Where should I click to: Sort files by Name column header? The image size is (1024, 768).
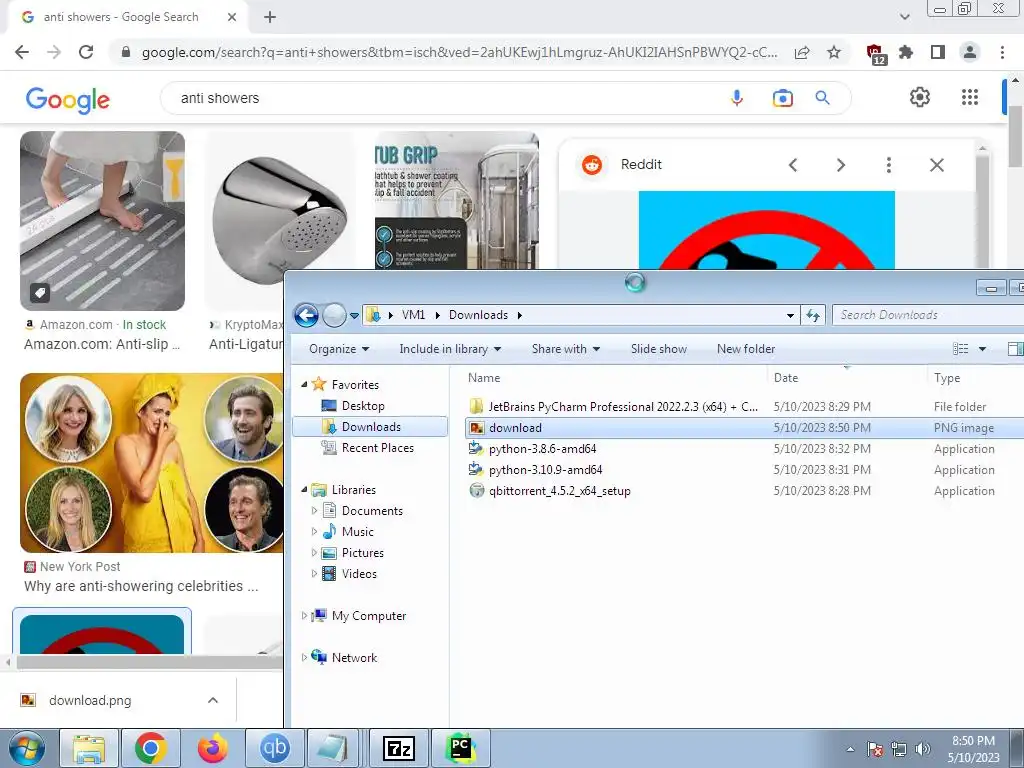click(x=484, y=377)
